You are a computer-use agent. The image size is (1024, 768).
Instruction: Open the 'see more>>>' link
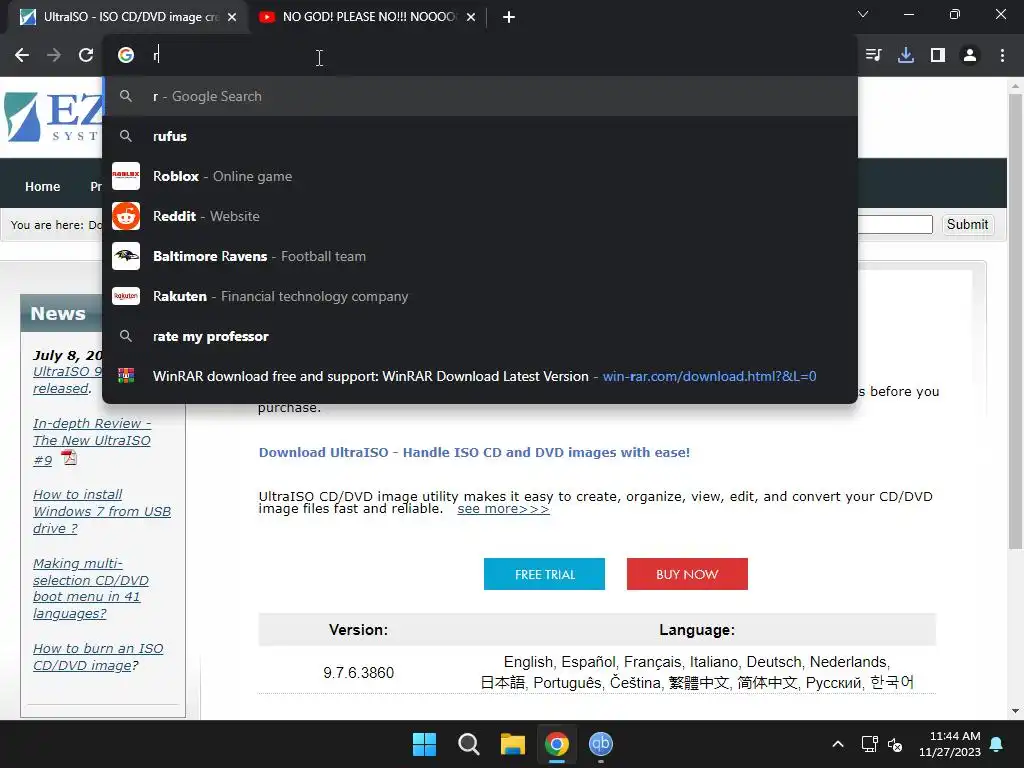(x=504, y=509)
